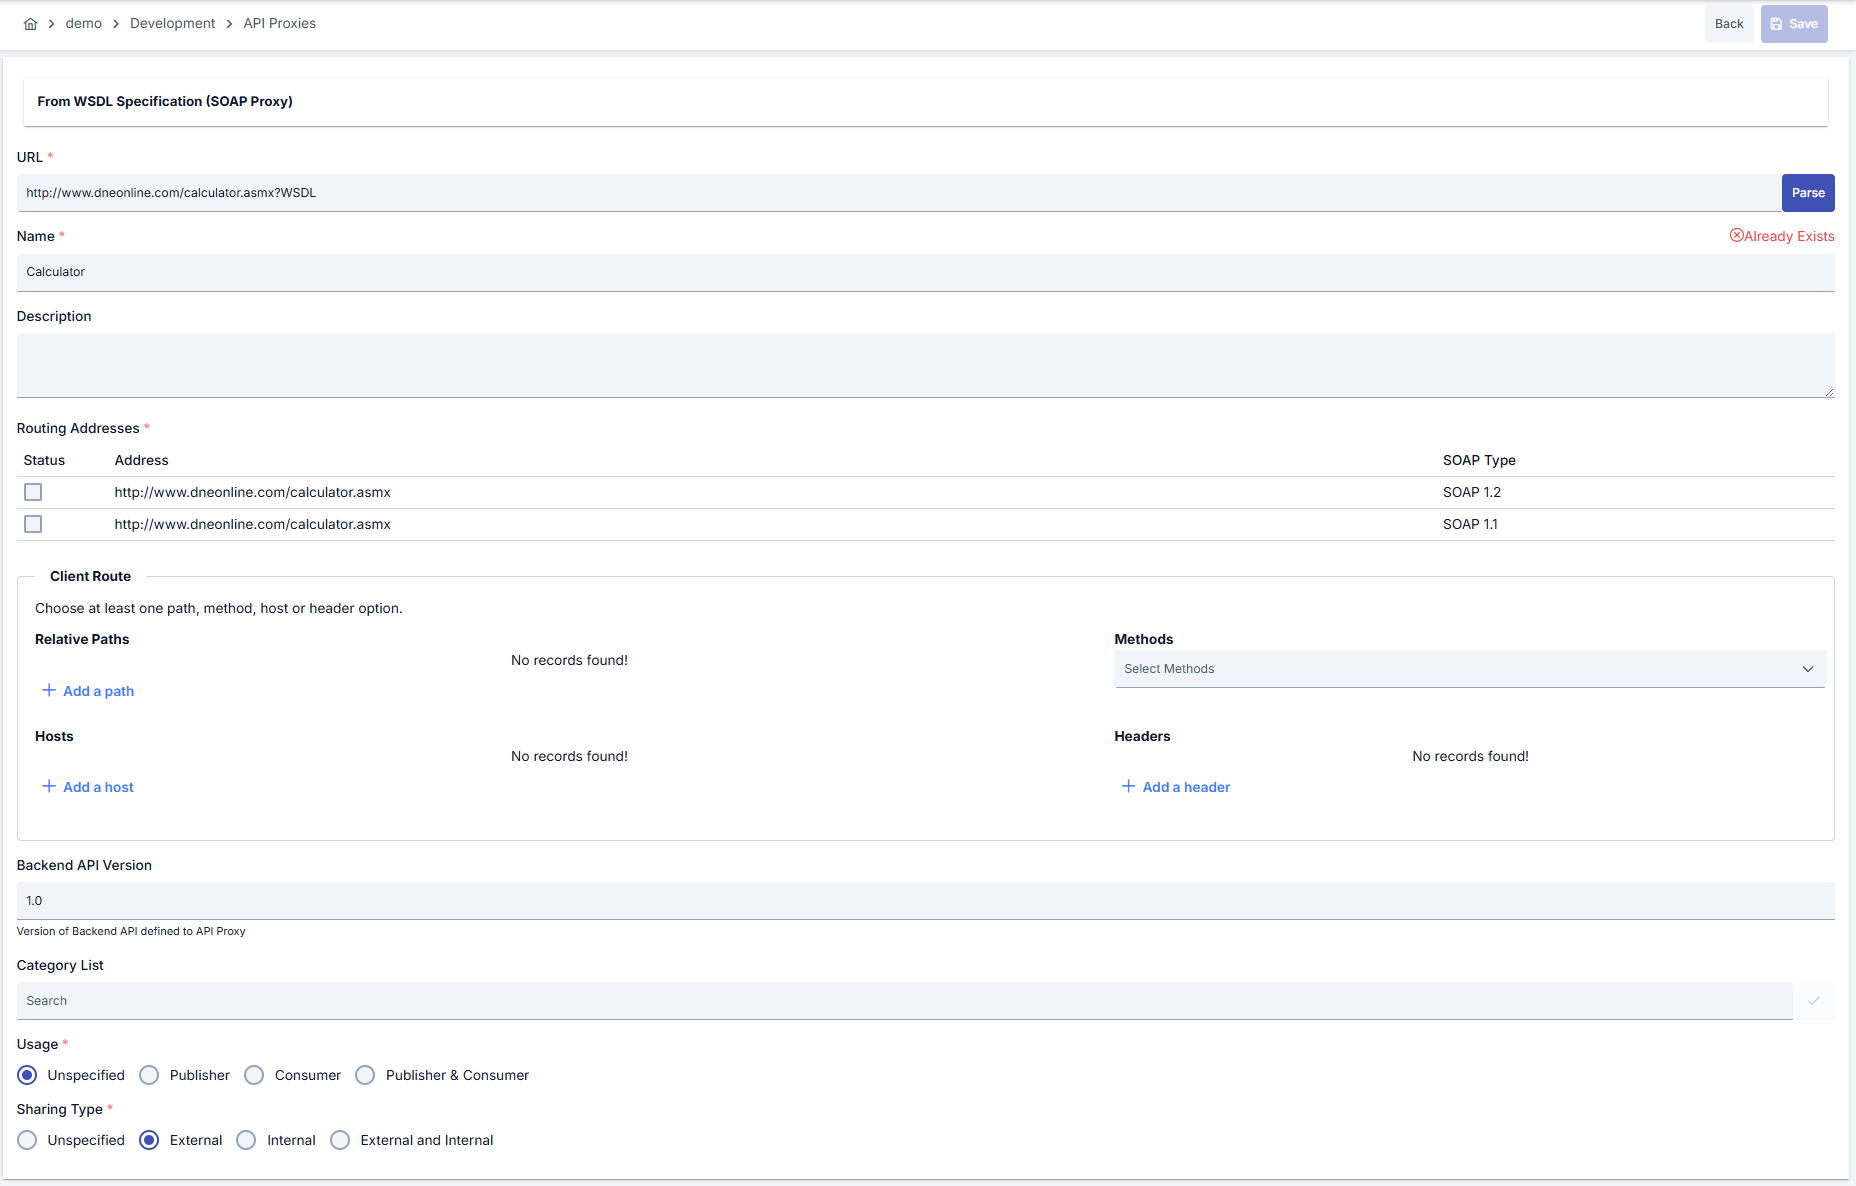1856x1186 pixels.
Task: Select the Consumer usage radio button
Action: (254, 1075)
